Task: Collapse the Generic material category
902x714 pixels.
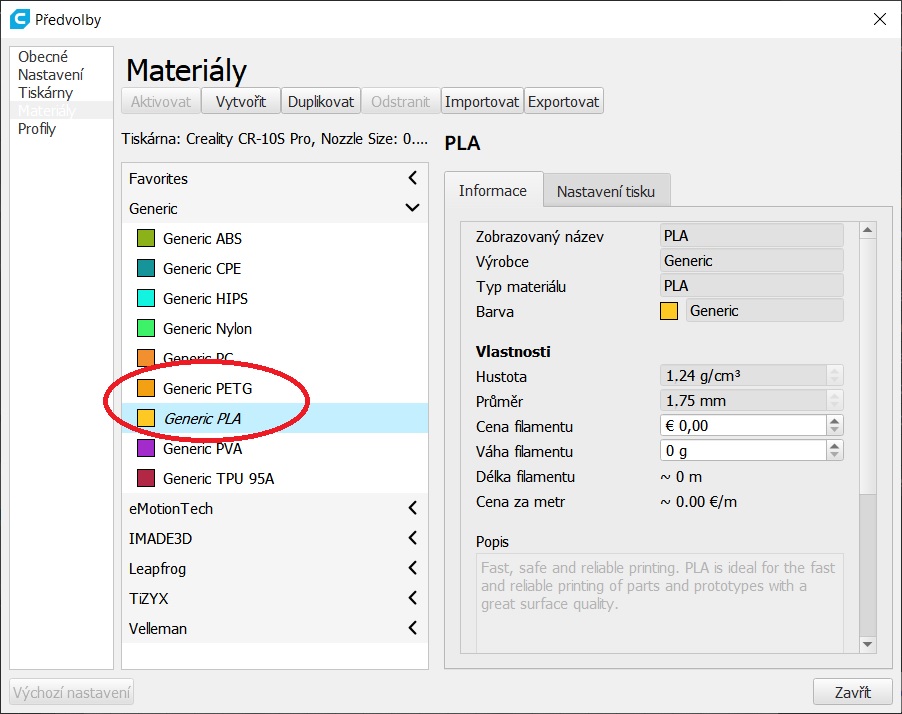Action: click(412, 209)
